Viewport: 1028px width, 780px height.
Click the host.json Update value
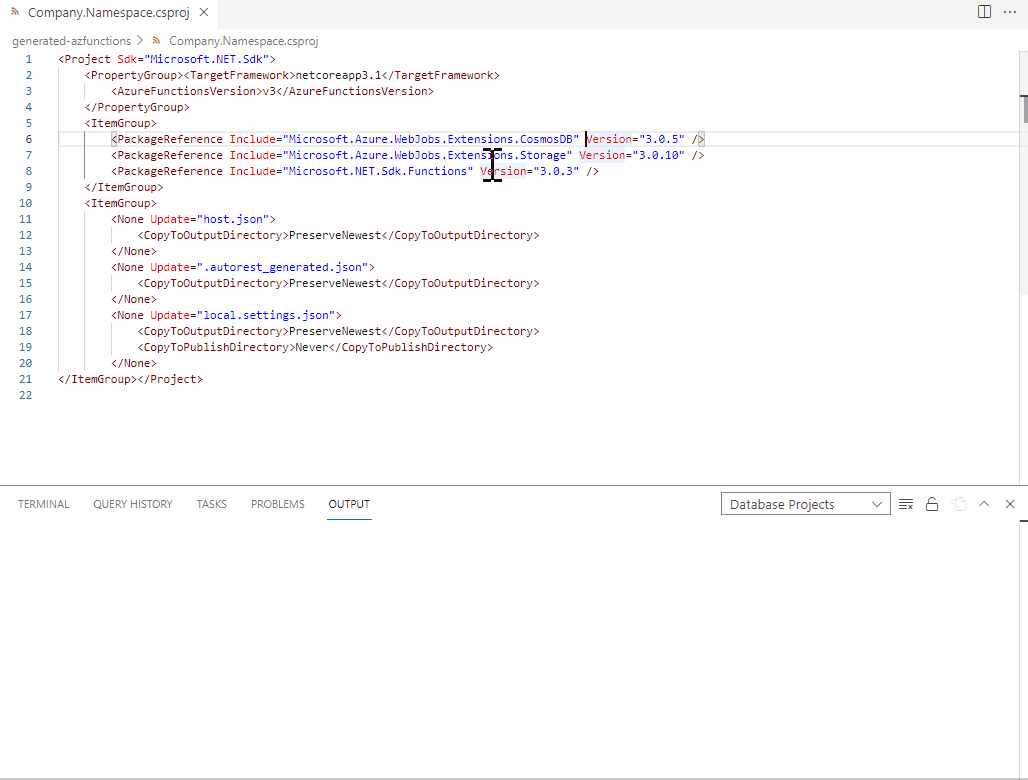[x=233, y=220]
